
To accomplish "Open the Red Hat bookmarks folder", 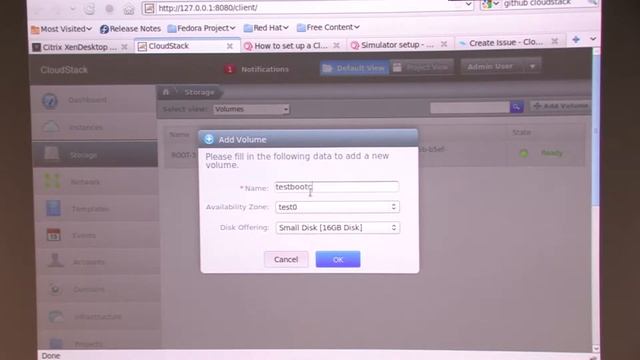I will [x=266, y=28].
